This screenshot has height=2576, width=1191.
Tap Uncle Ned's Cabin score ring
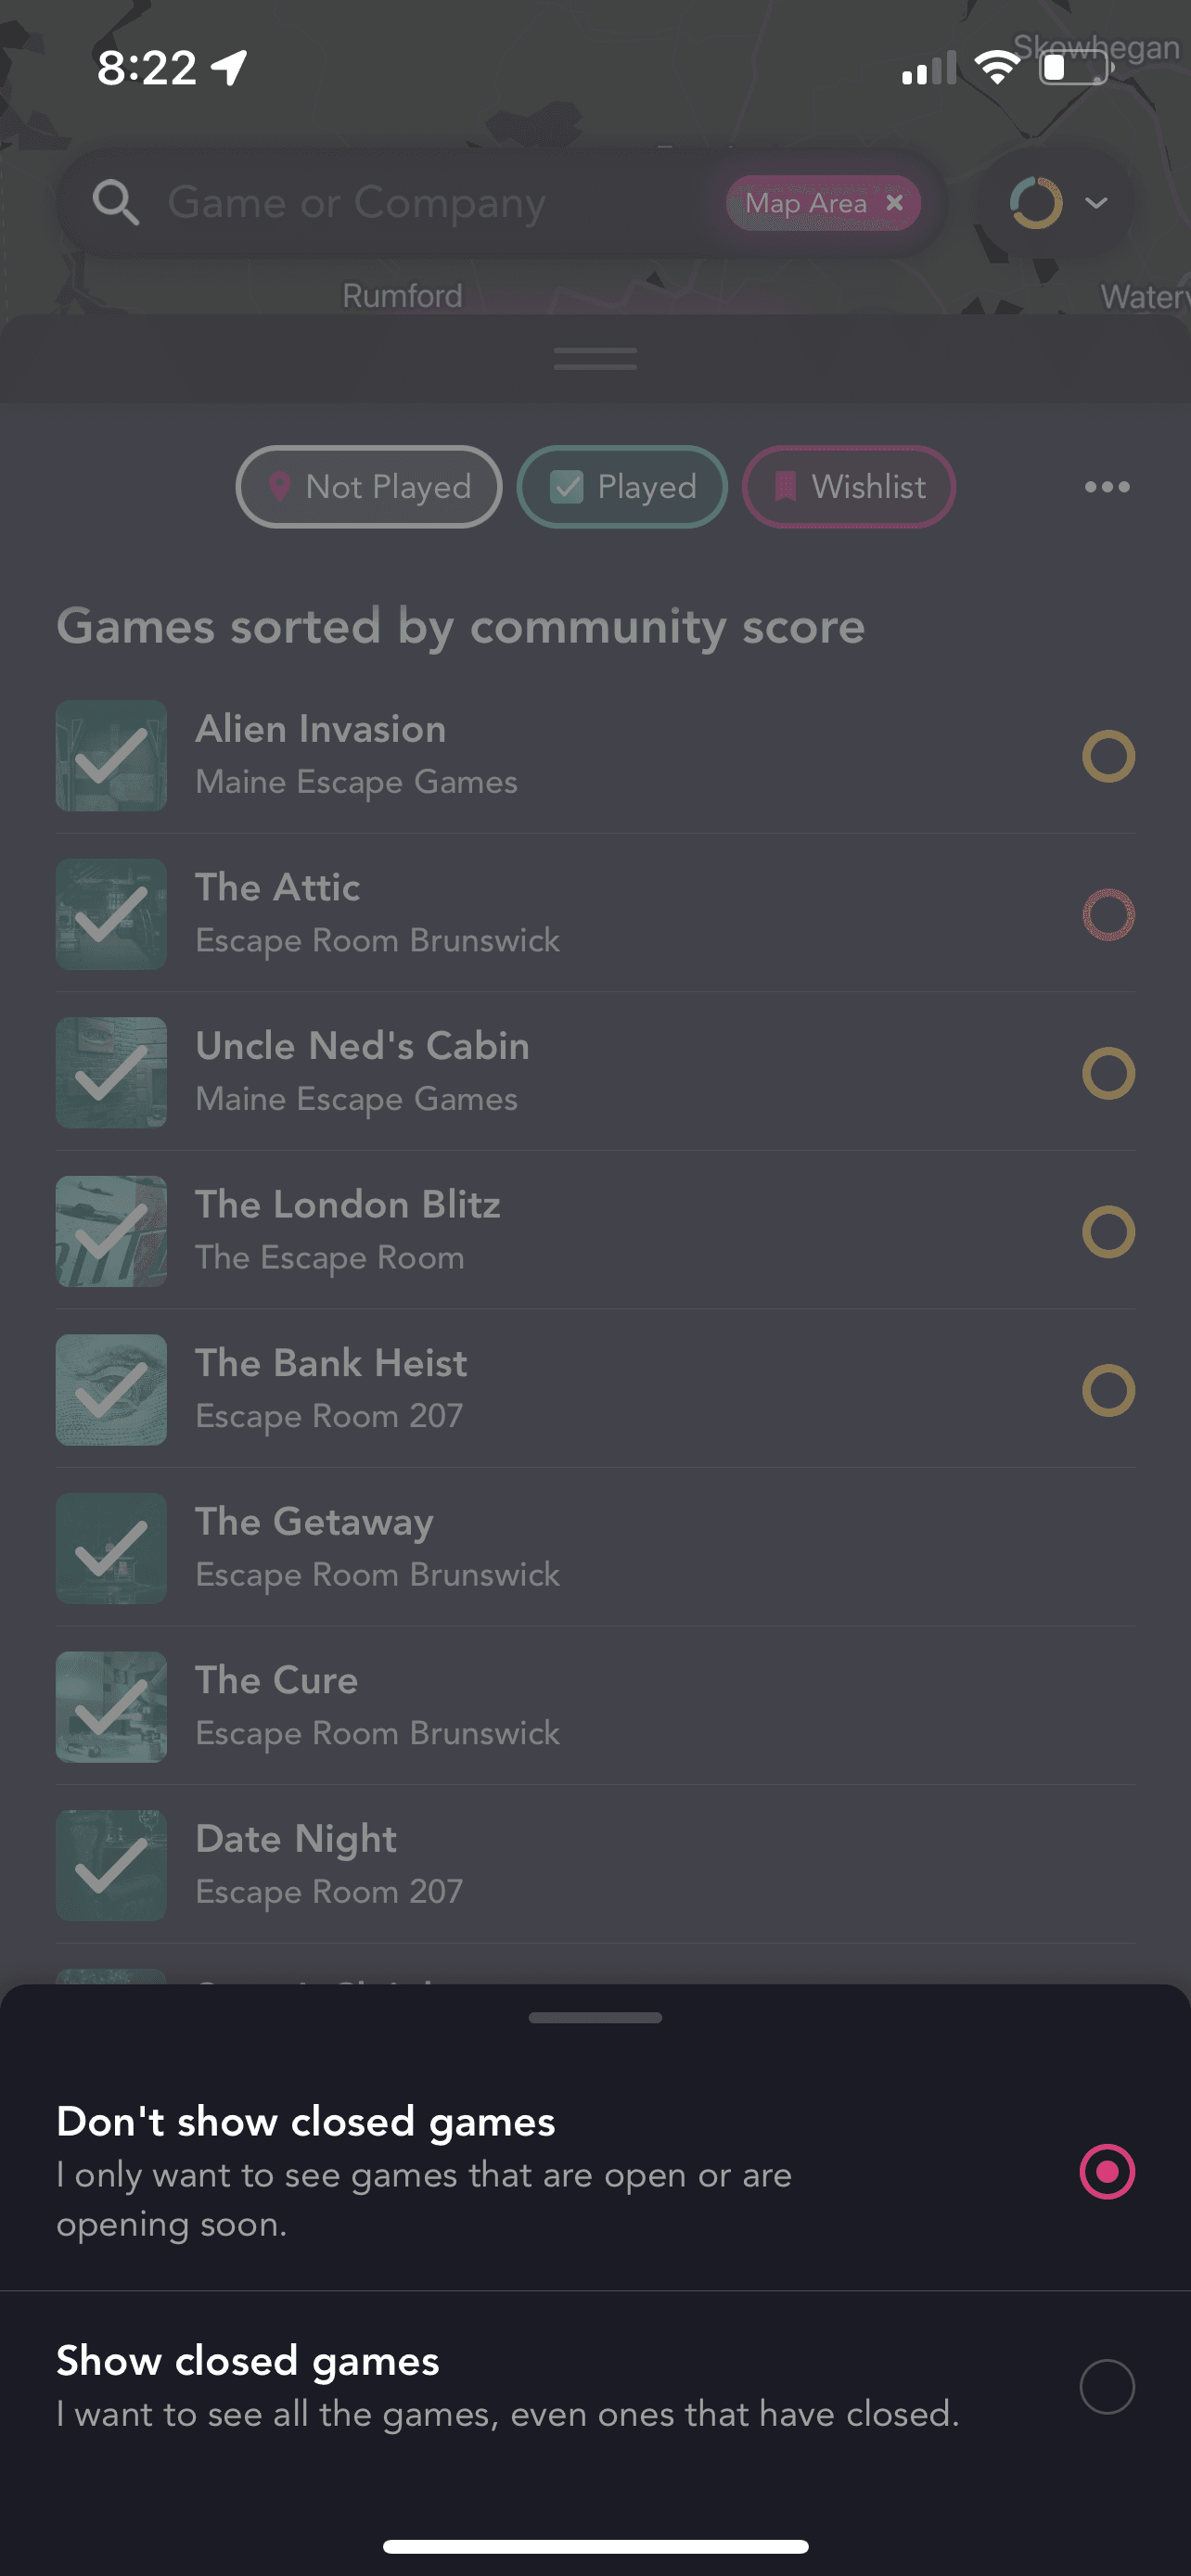1108,1073
